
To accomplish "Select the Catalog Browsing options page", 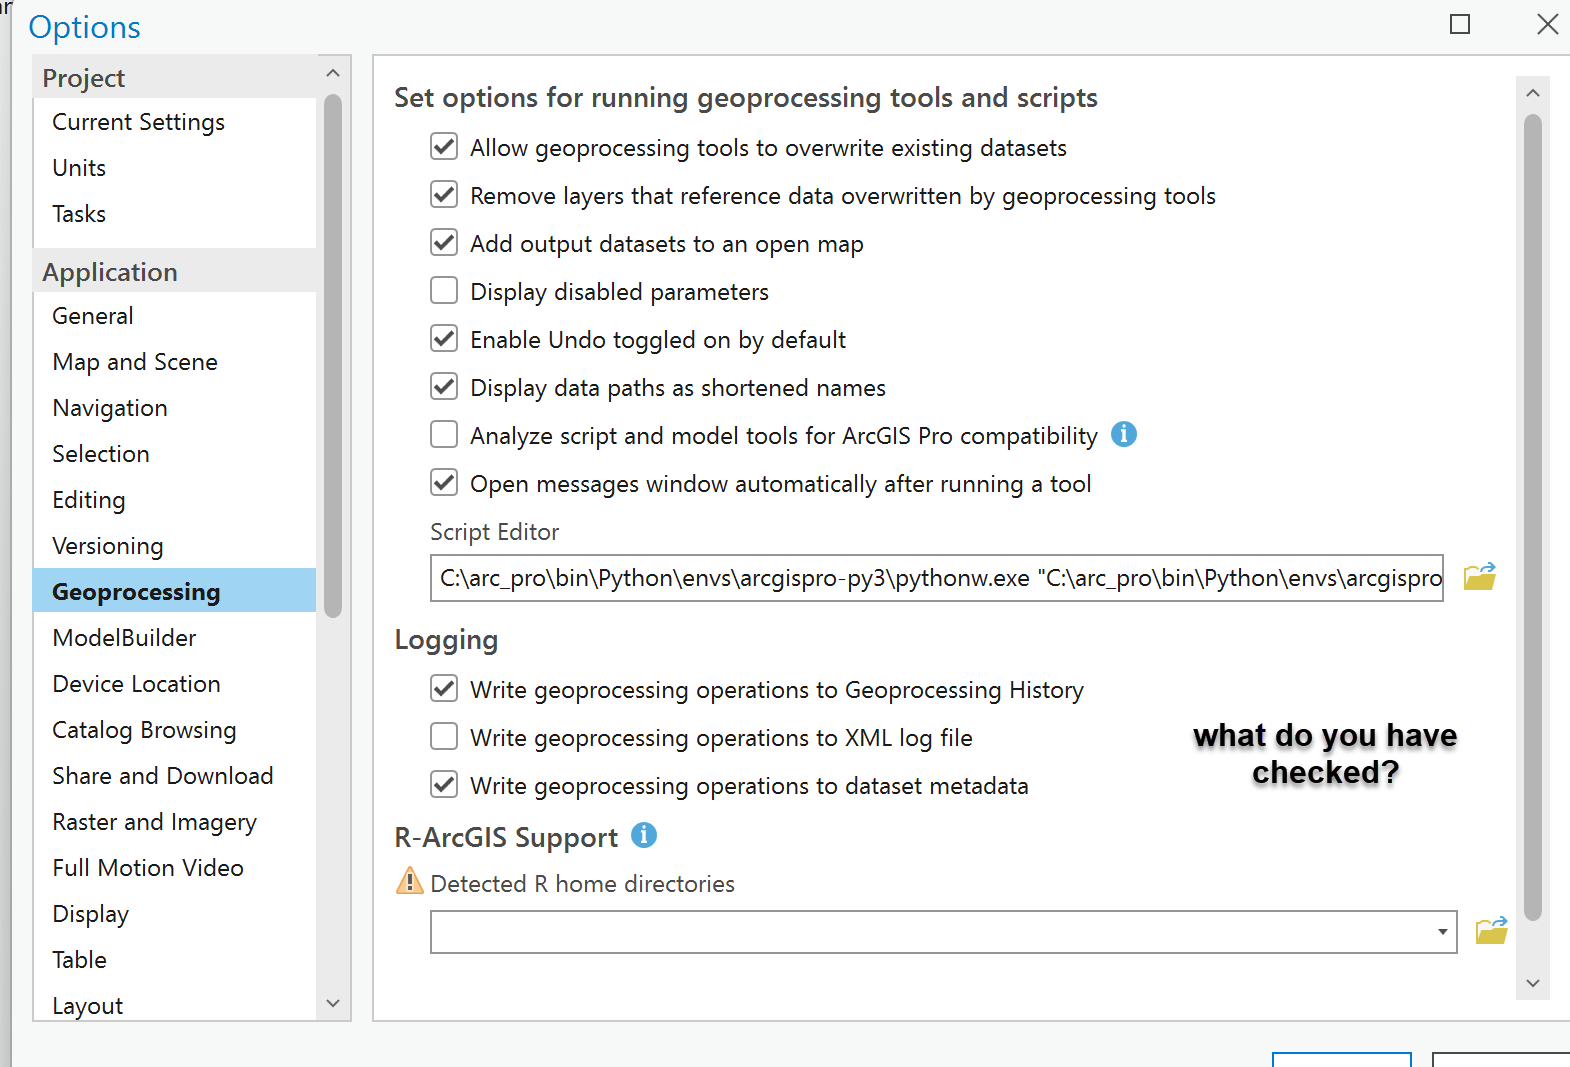I will pos(143,729).
